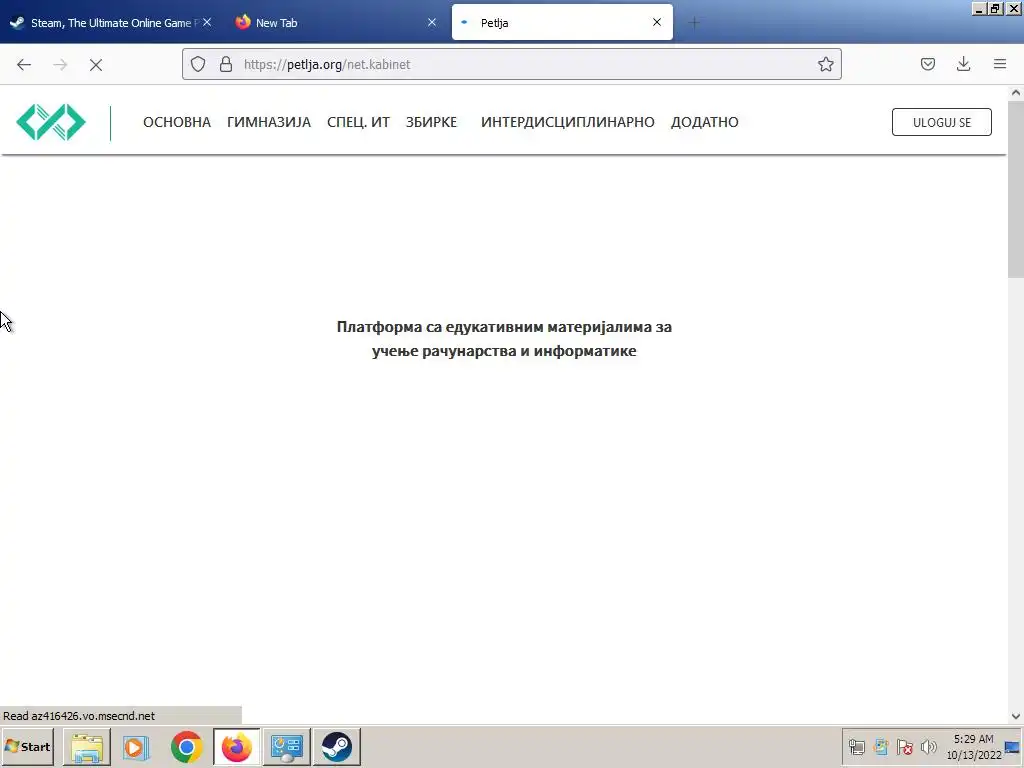Open the СПЕЦ. ИТ menu item
The height and width of the screenshot is (768, 1024).
[359, 122]
